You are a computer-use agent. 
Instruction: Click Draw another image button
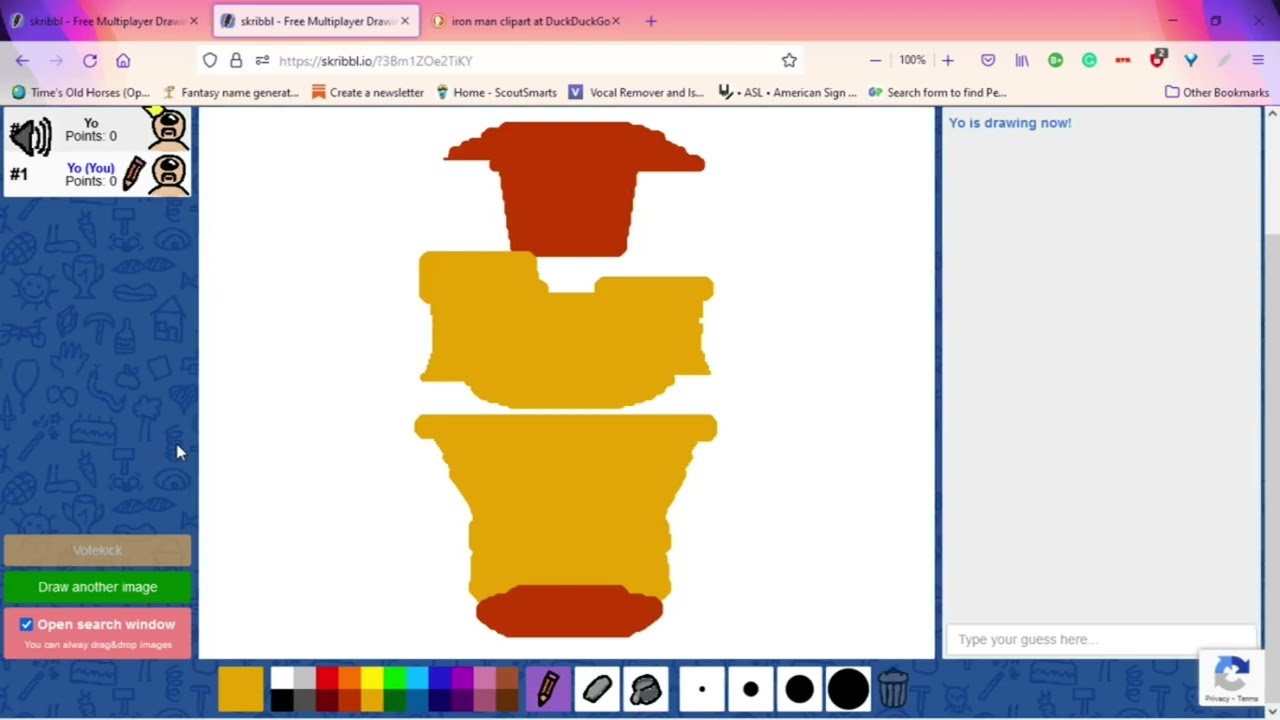coord(97,587)
